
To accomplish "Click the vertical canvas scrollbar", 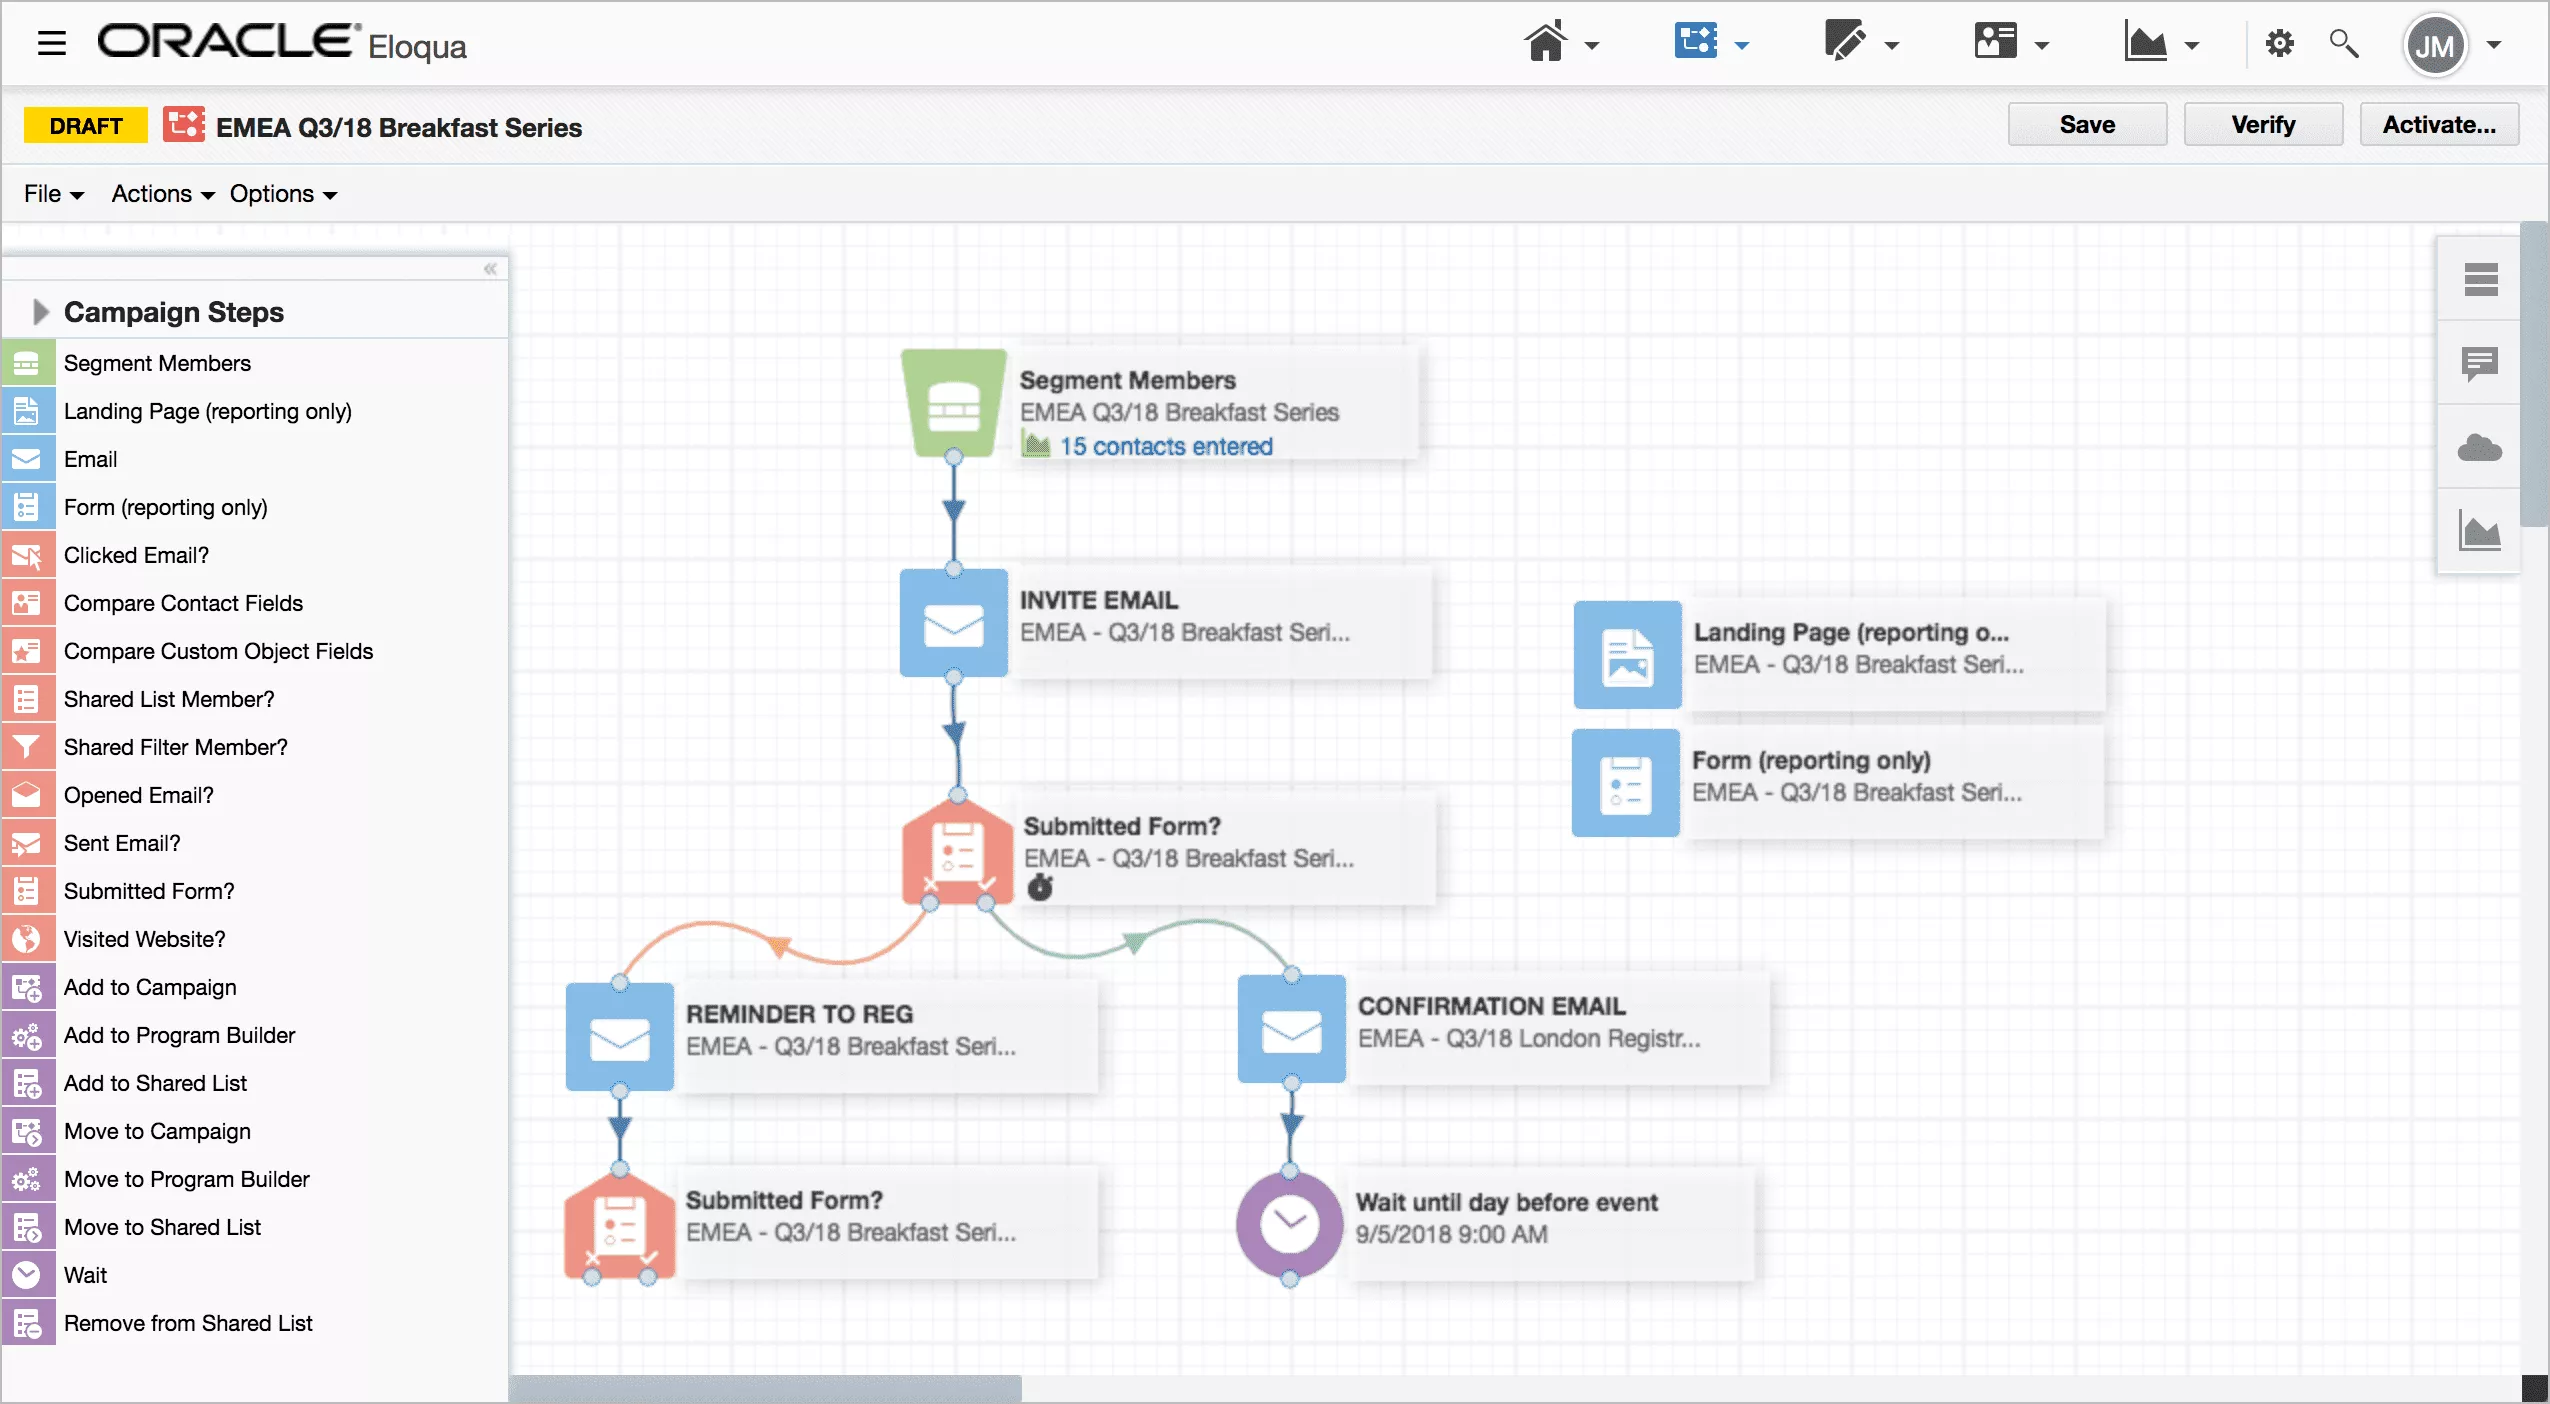I will click(x=2534, y=374).
